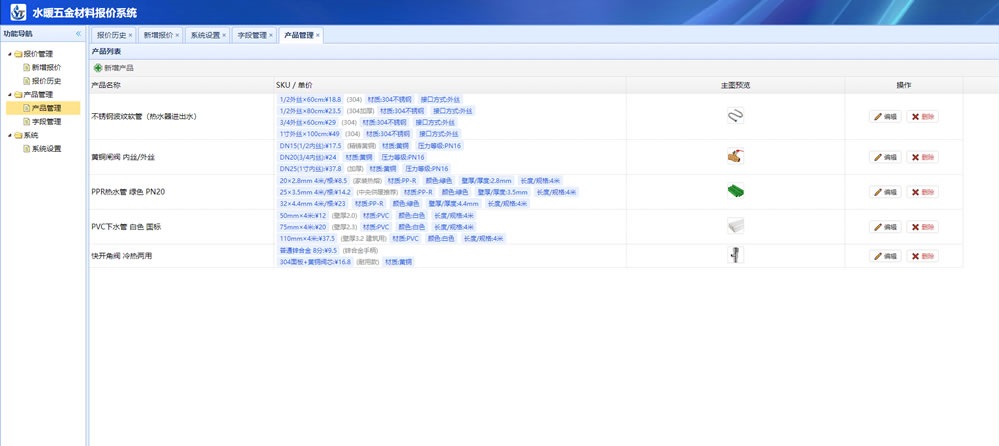Edit the 快开角阀 冷热两用 product

coord(885,256)
